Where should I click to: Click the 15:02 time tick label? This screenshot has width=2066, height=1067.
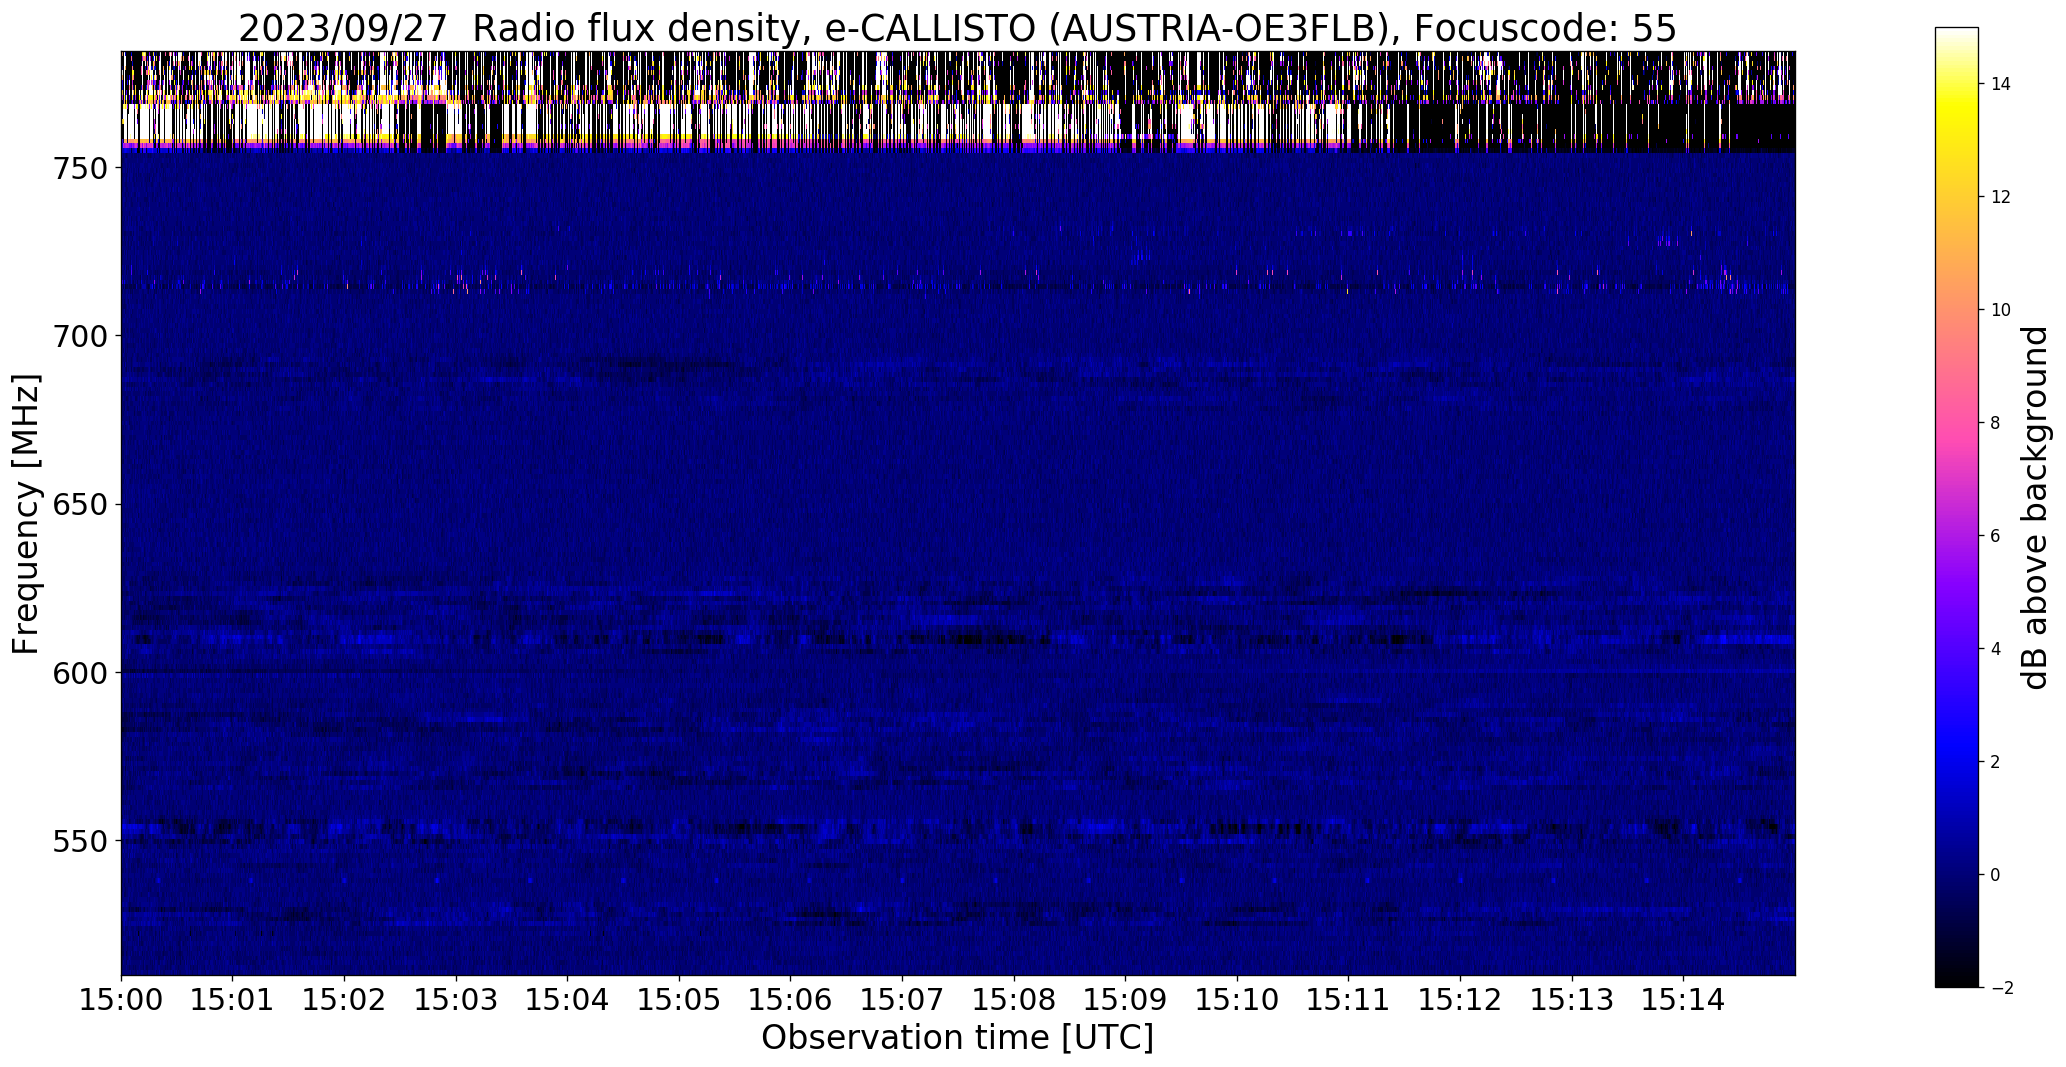[x=345, y=1001]
